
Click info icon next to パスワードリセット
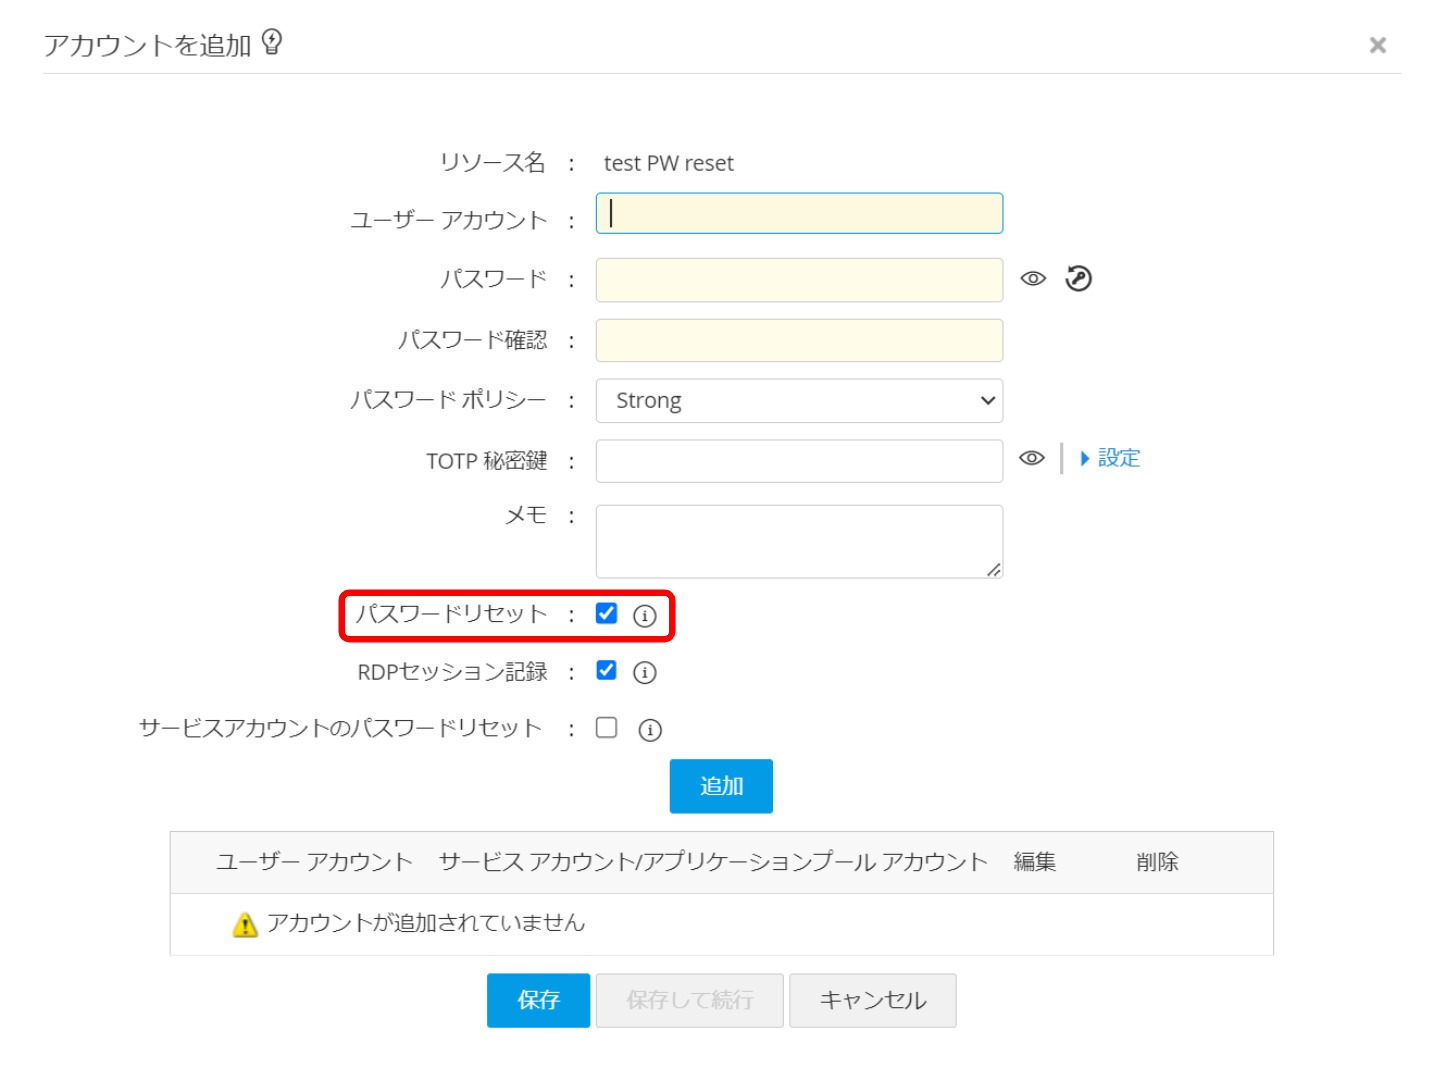645,616
